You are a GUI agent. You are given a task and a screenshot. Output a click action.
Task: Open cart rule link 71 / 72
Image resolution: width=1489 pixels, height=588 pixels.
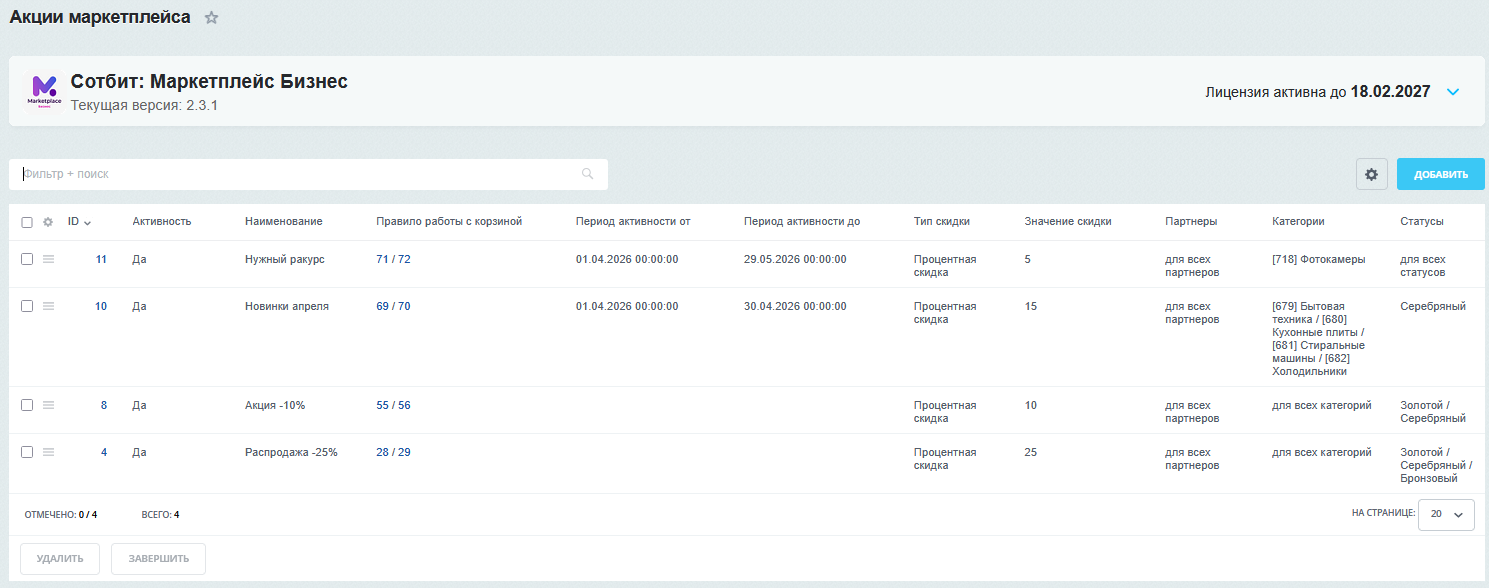pyautogui.click(x=393, y=259)
